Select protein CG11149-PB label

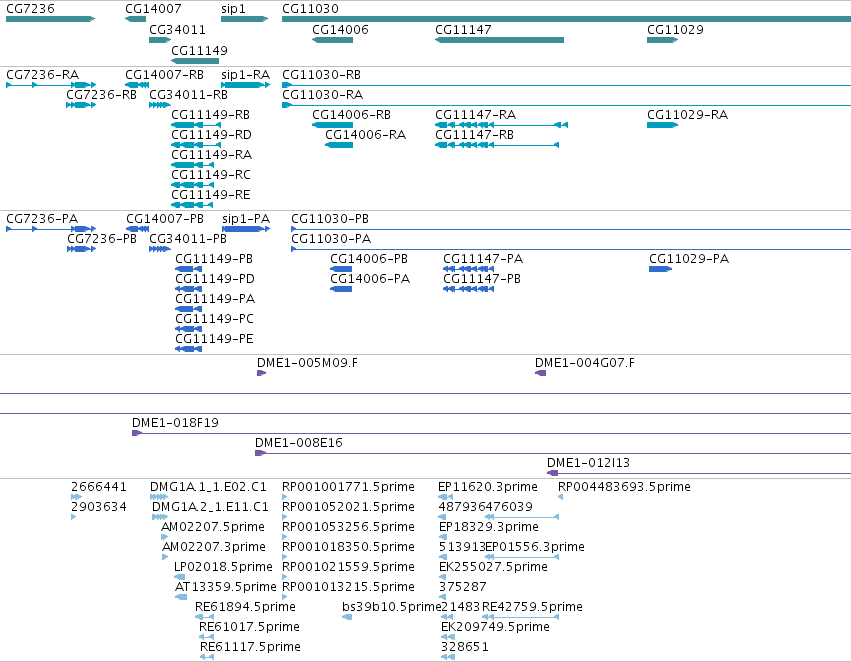tap(214, 259)
